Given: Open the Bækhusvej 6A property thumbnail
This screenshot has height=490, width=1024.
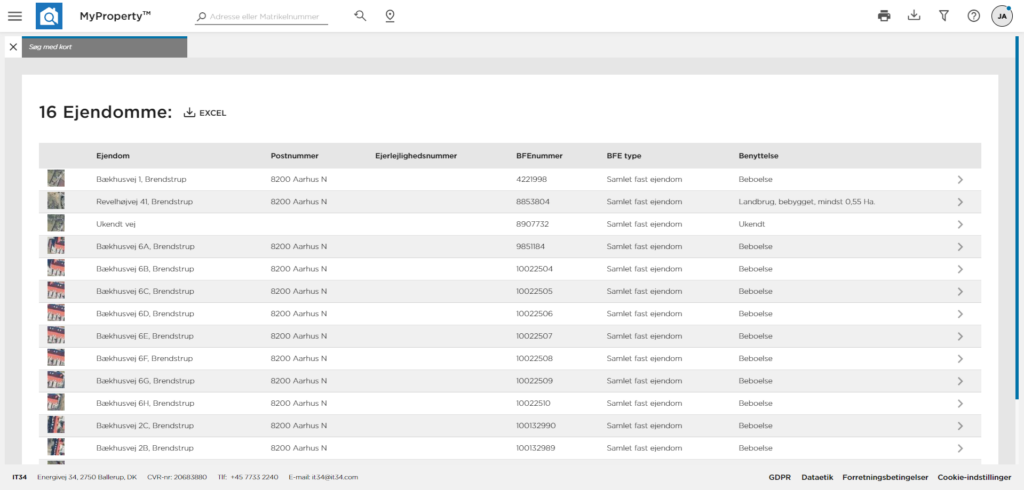Looking at the screenshot, I should (x=56, y=246).
